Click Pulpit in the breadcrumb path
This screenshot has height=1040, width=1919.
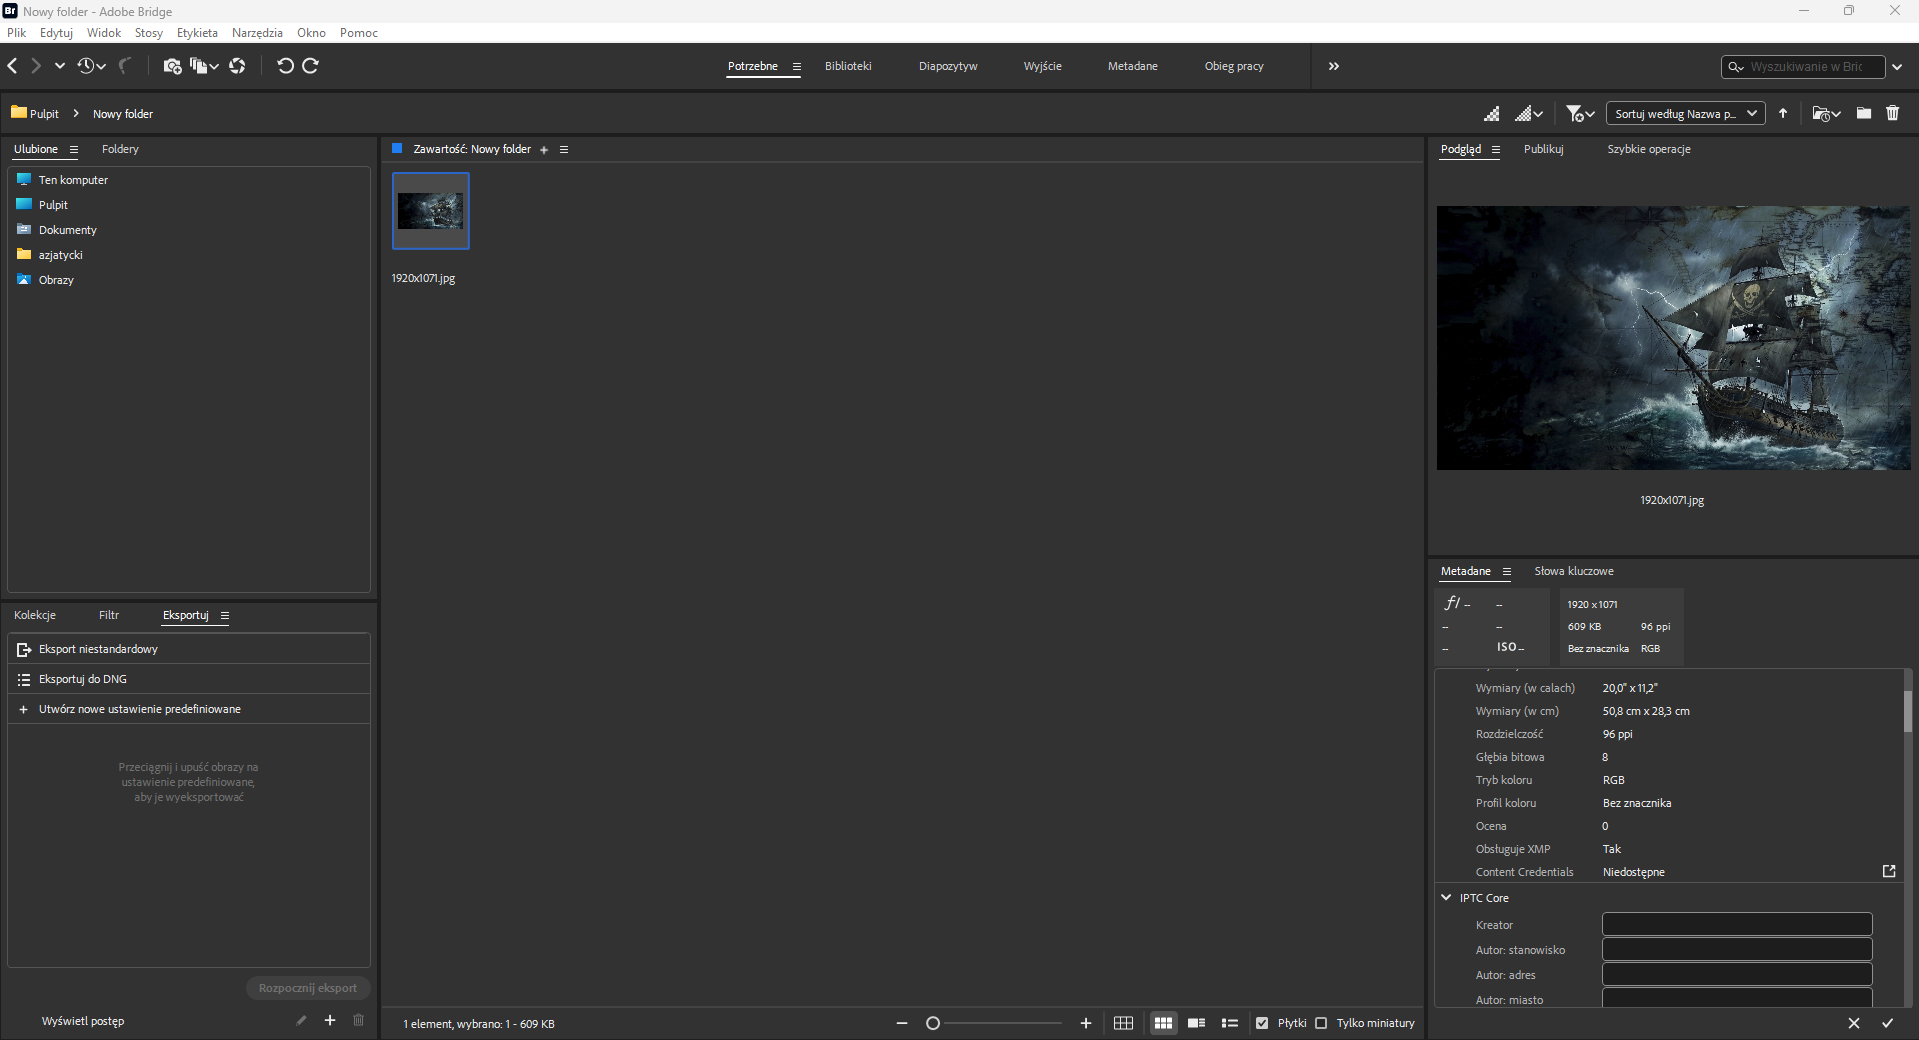[44, 114]
